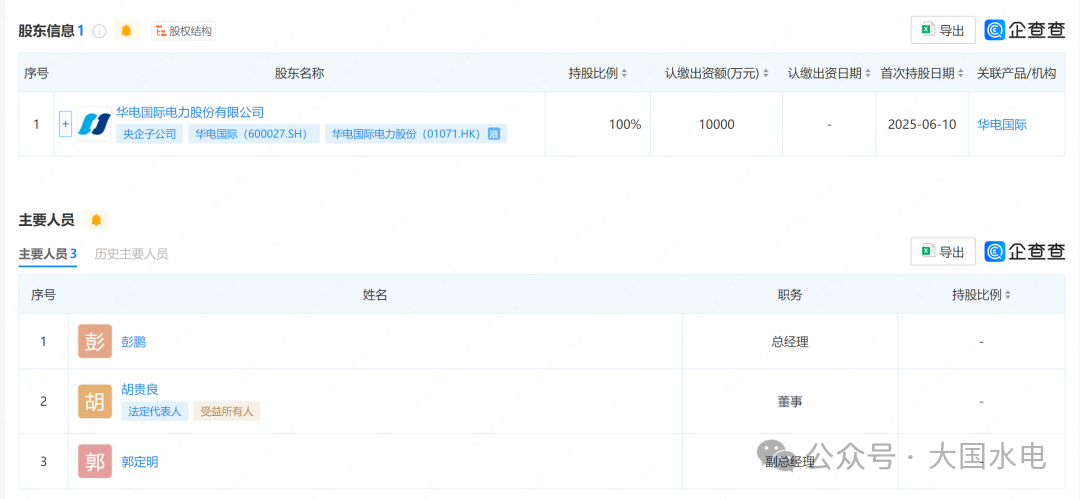Click the 华电国际（600027.SH）stock tag

coord(253,134)
